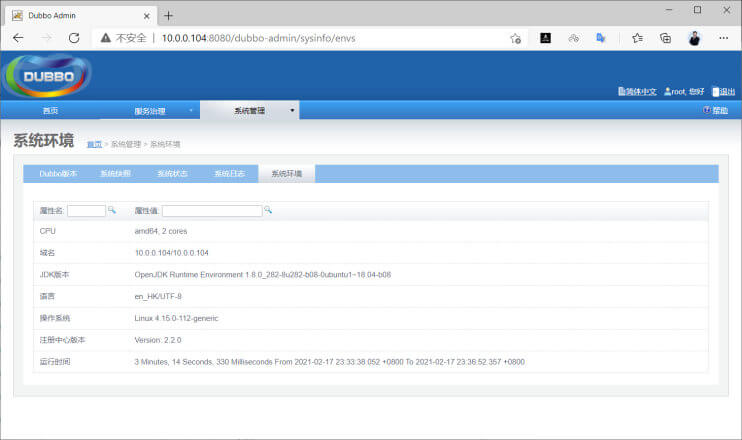Click the Linux 4.15.0-112-generic value
742x440 pixels.
coord(176,318)
